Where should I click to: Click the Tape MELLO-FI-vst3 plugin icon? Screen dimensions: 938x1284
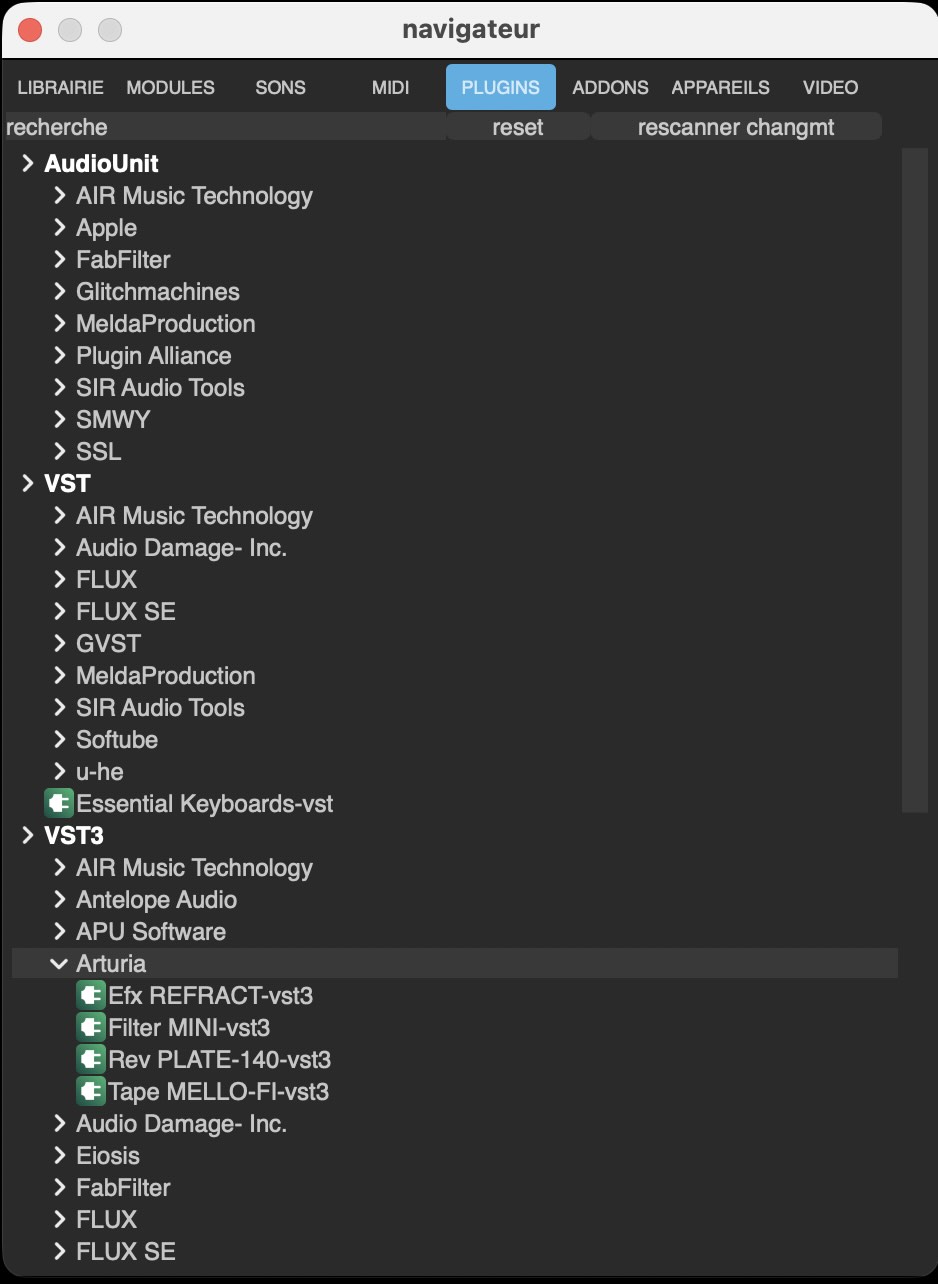[x=91, y=1092]
